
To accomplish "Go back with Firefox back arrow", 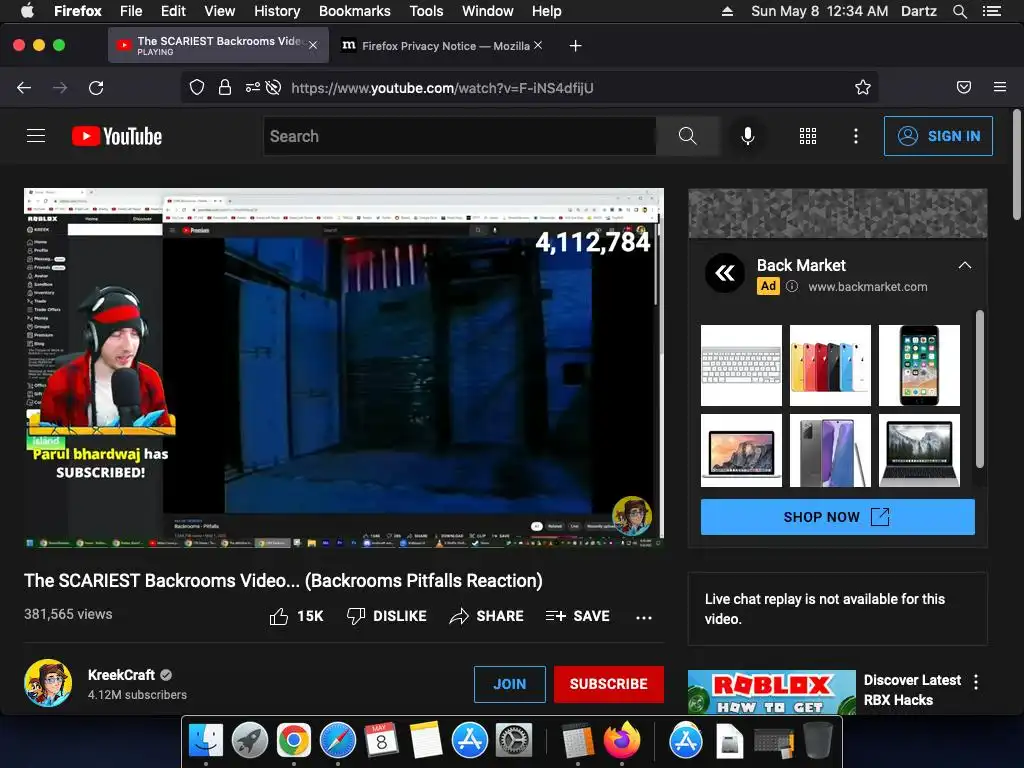I will click(24, 88).
